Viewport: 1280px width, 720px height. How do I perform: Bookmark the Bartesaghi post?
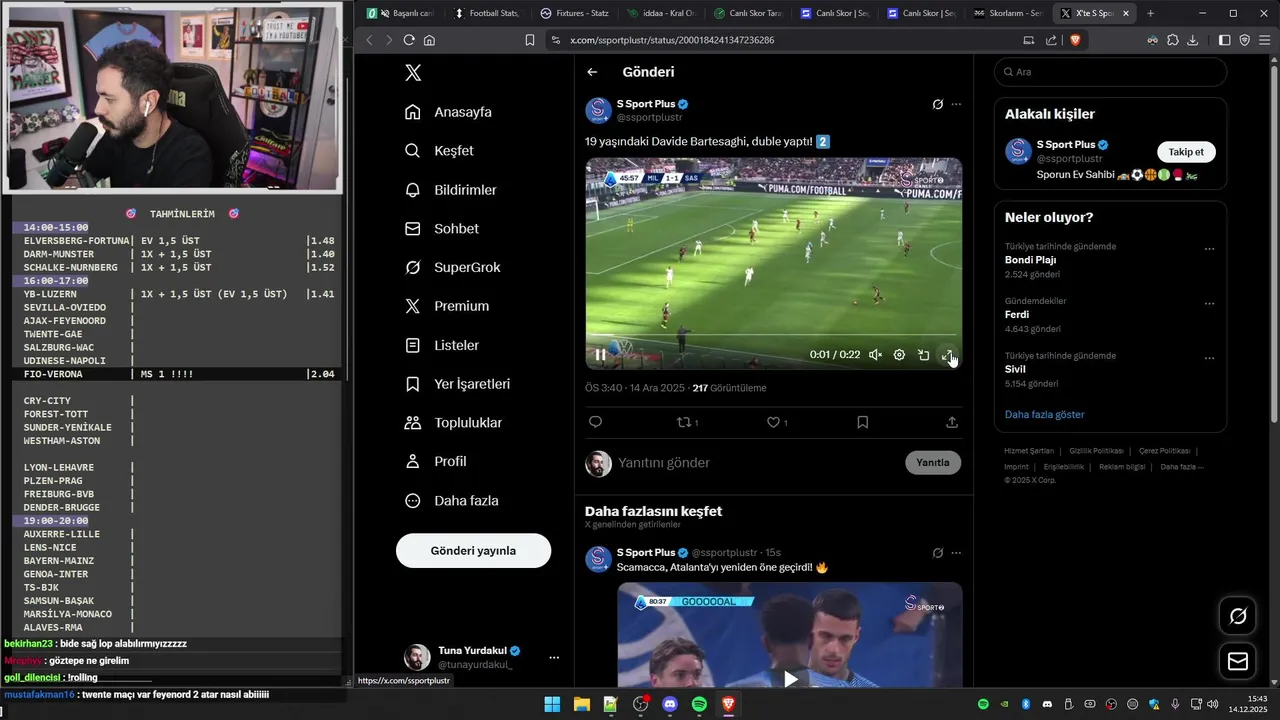click(862, 422)
